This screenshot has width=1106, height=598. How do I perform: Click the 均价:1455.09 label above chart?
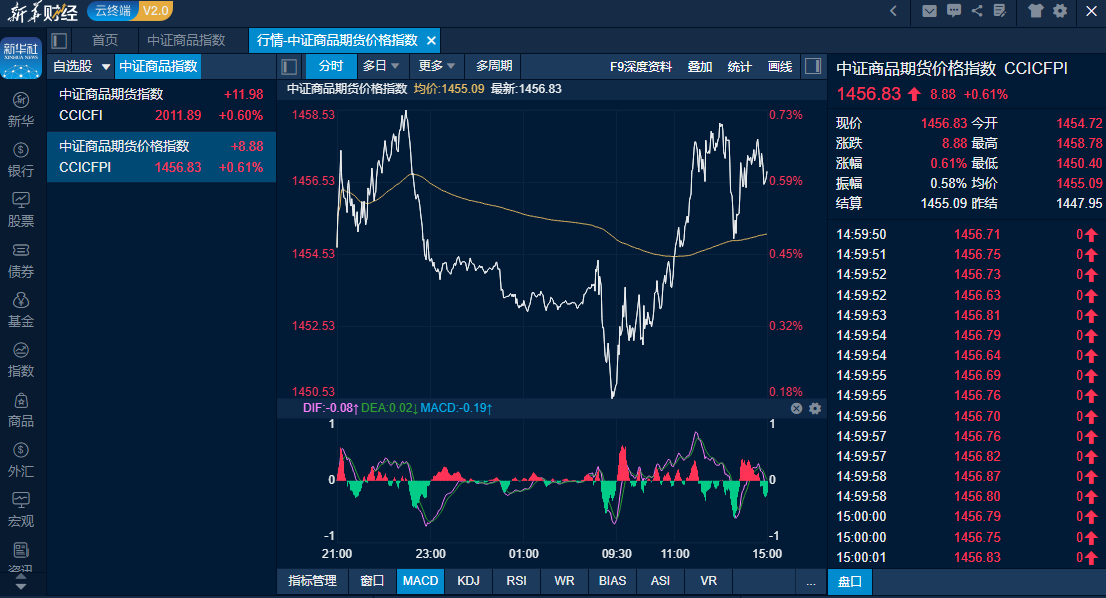449,89
